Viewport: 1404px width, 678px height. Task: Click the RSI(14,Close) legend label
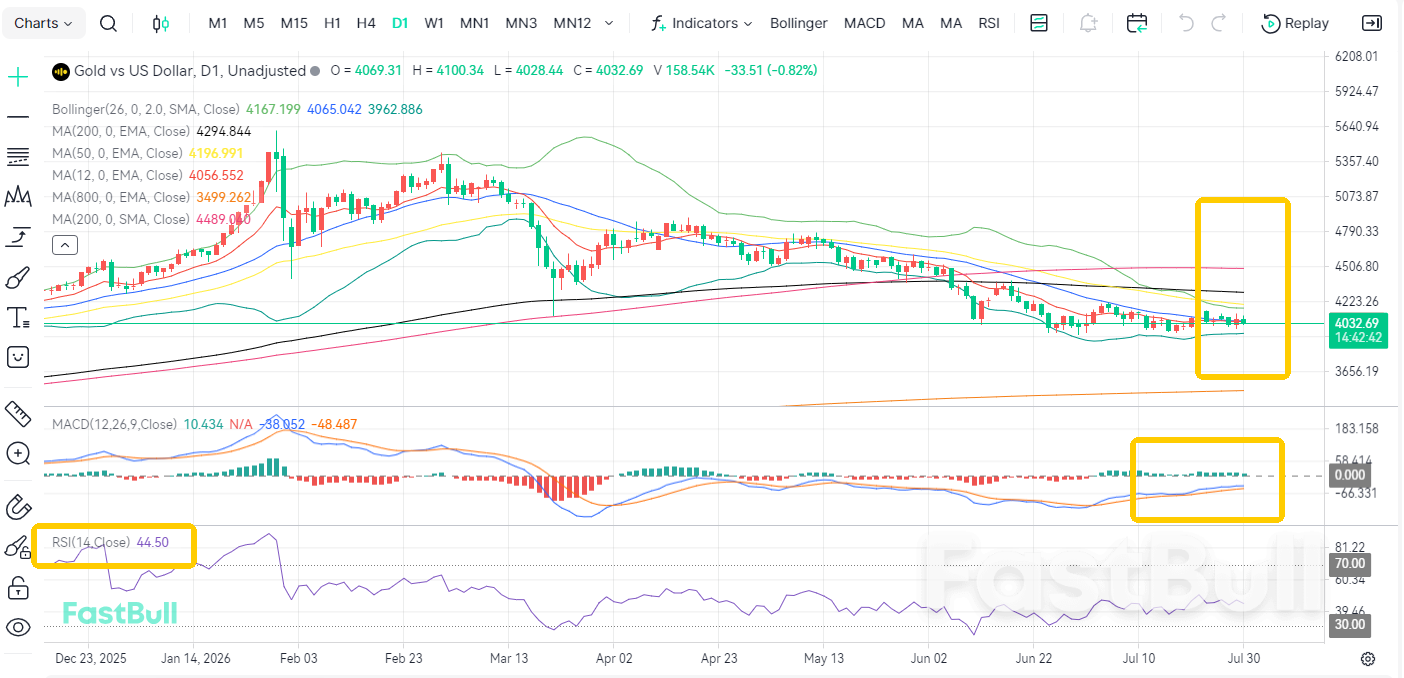point(91,542)
